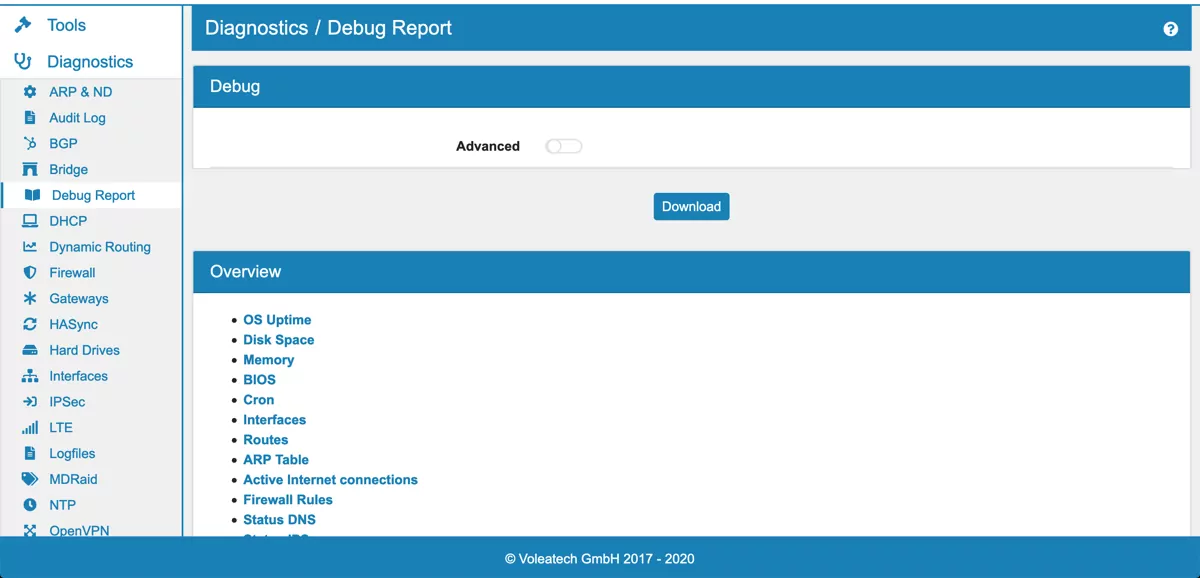Click the Interfaces network icon
The width and height of the screenshot is (1200, 578).
click(x=31, y=375)
